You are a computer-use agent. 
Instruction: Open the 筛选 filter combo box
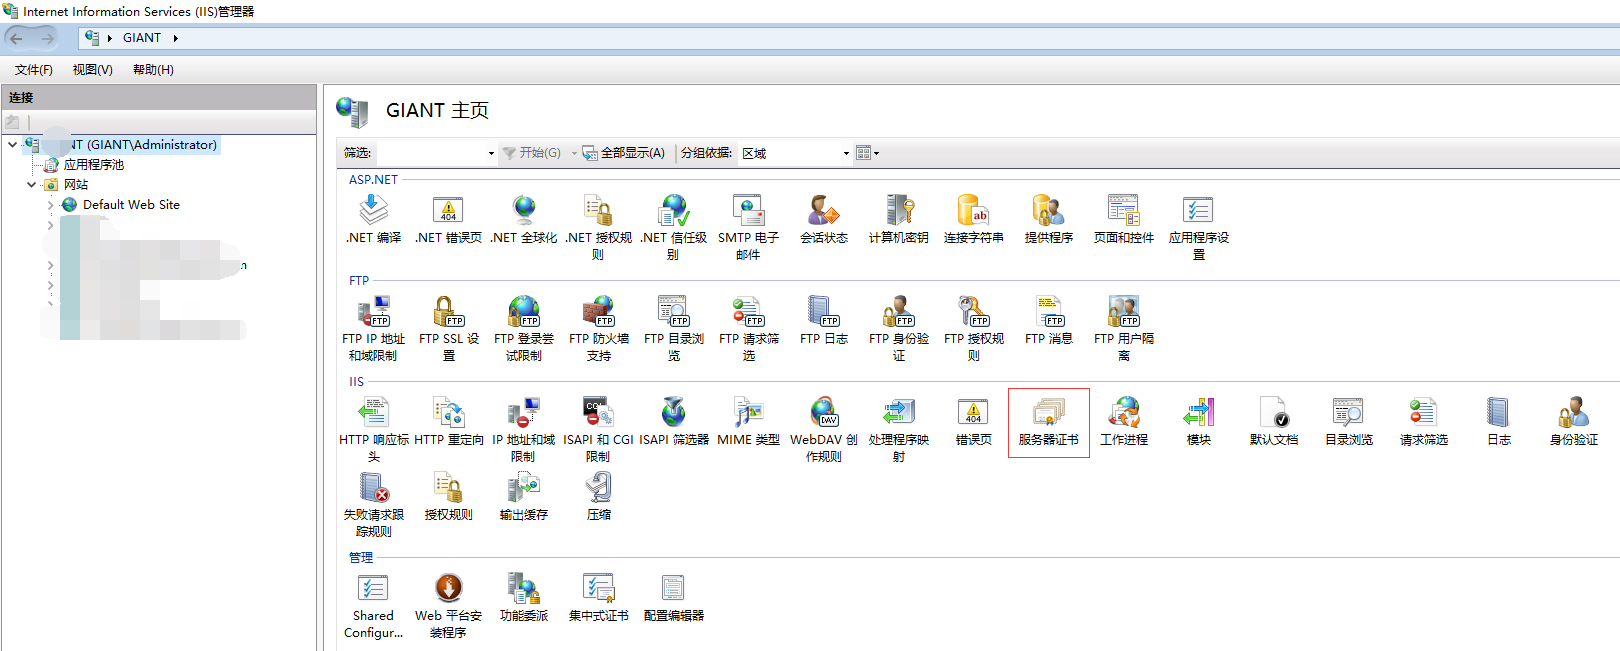(x=437, y=153)
